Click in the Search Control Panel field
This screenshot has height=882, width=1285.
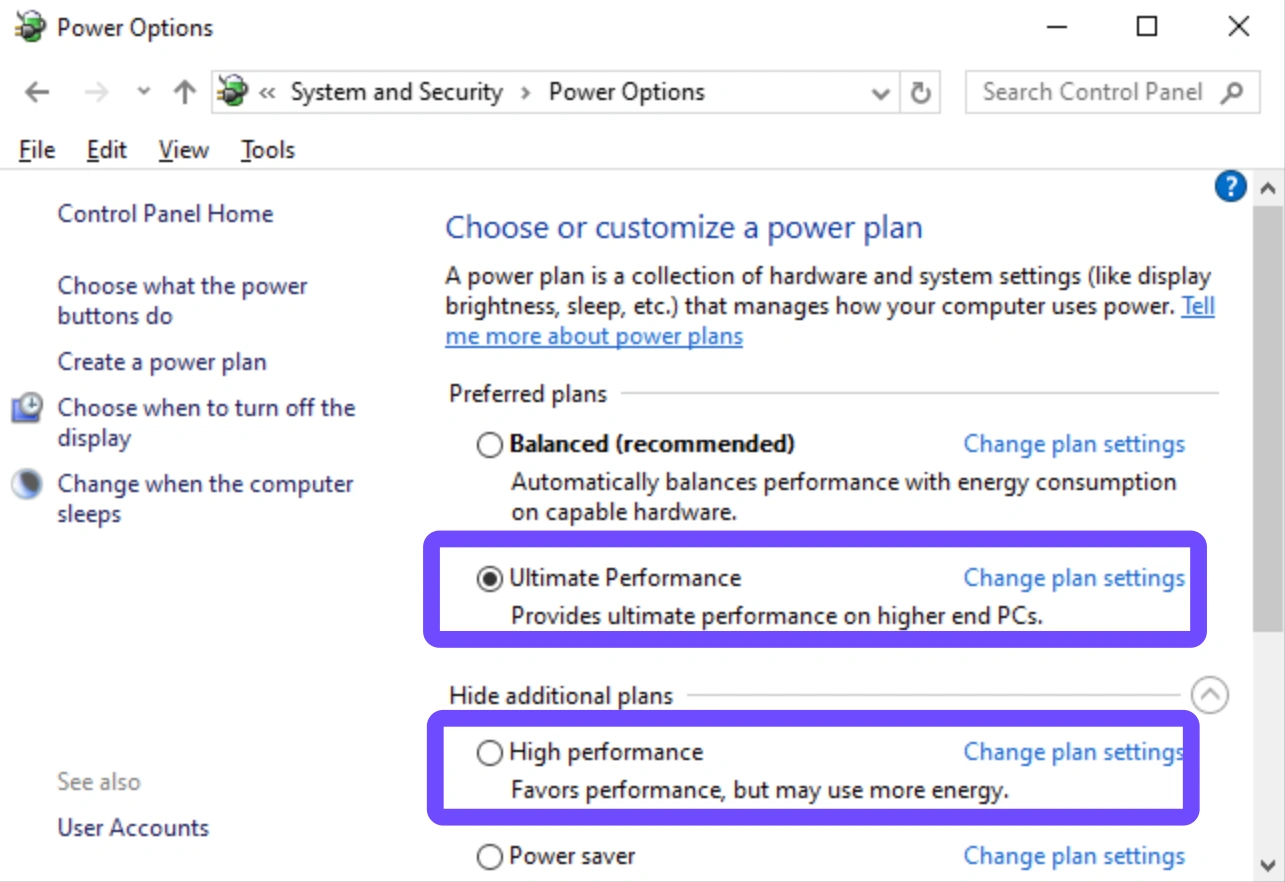pos(1090,93)
